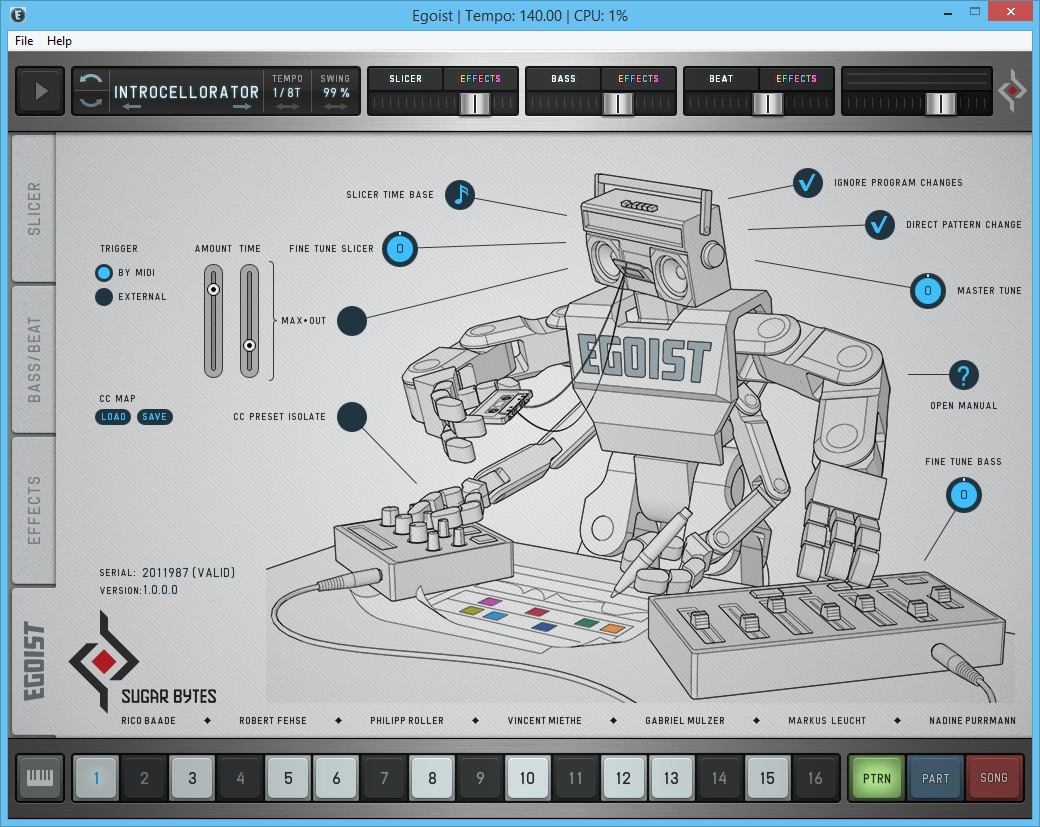The image size is (1040, 827).
Task: Click the Master Tune knob
Action: (927, 290)
